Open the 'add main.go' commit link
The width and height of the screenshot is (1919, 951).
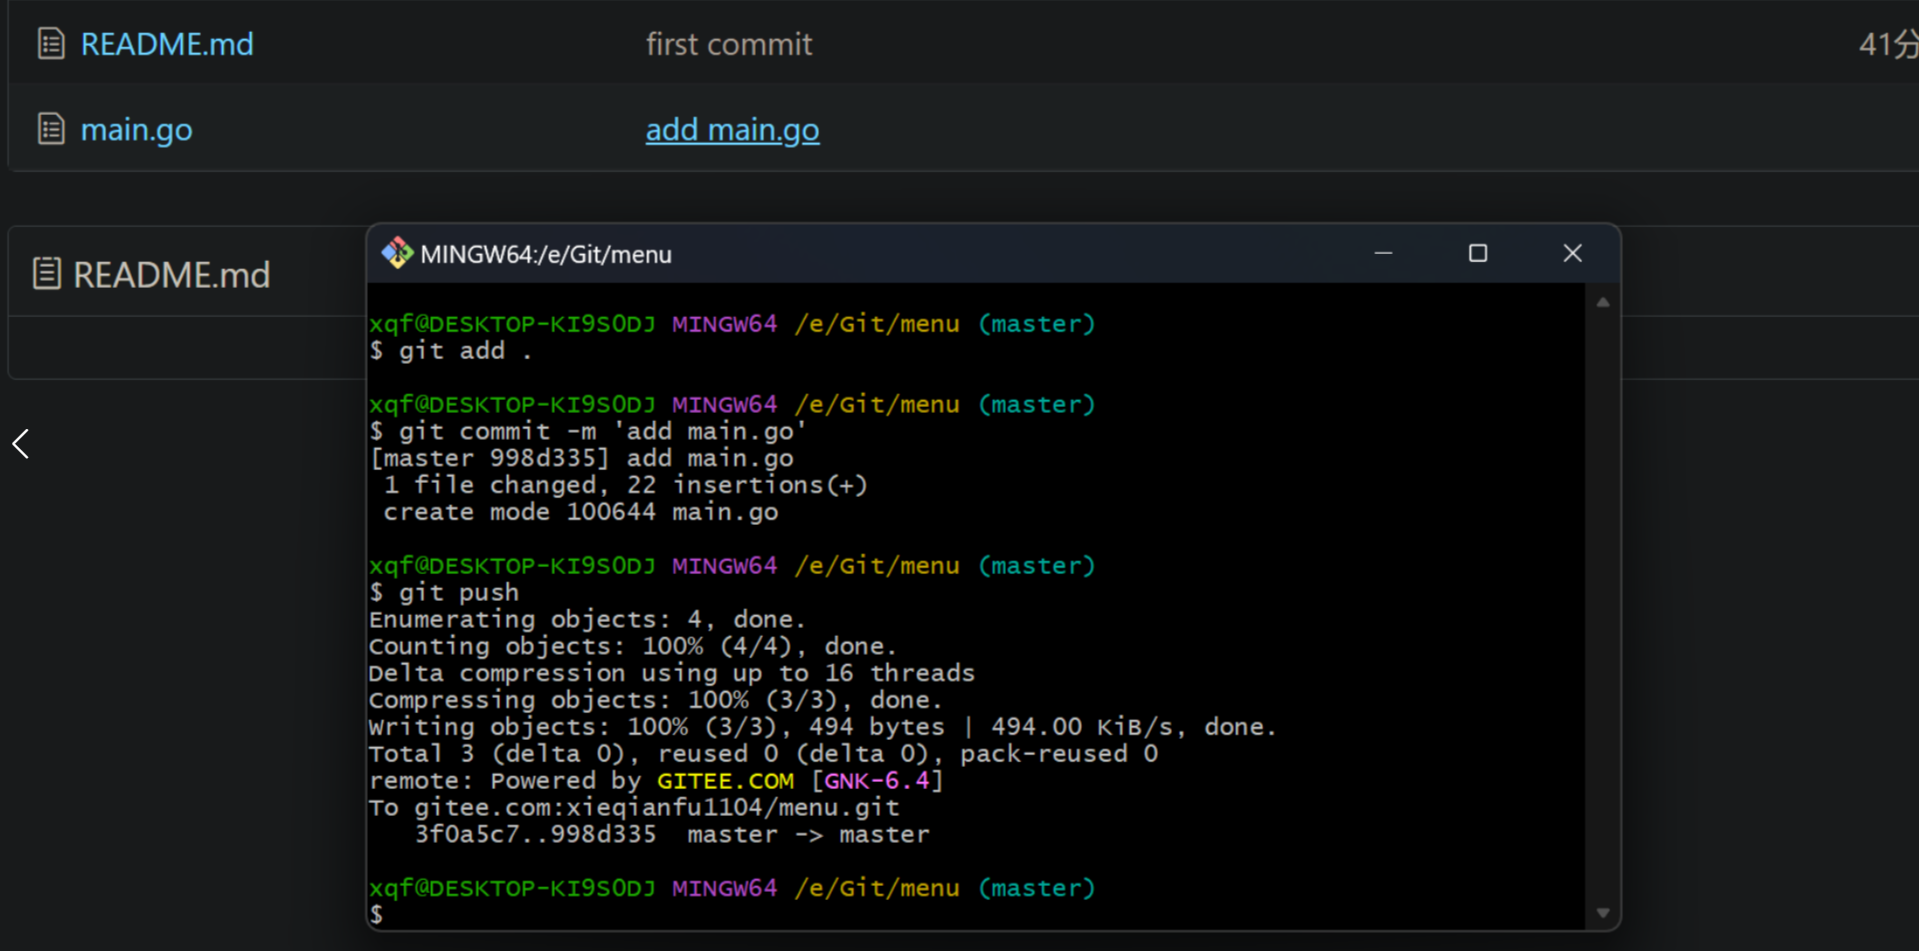click(732, 130)
